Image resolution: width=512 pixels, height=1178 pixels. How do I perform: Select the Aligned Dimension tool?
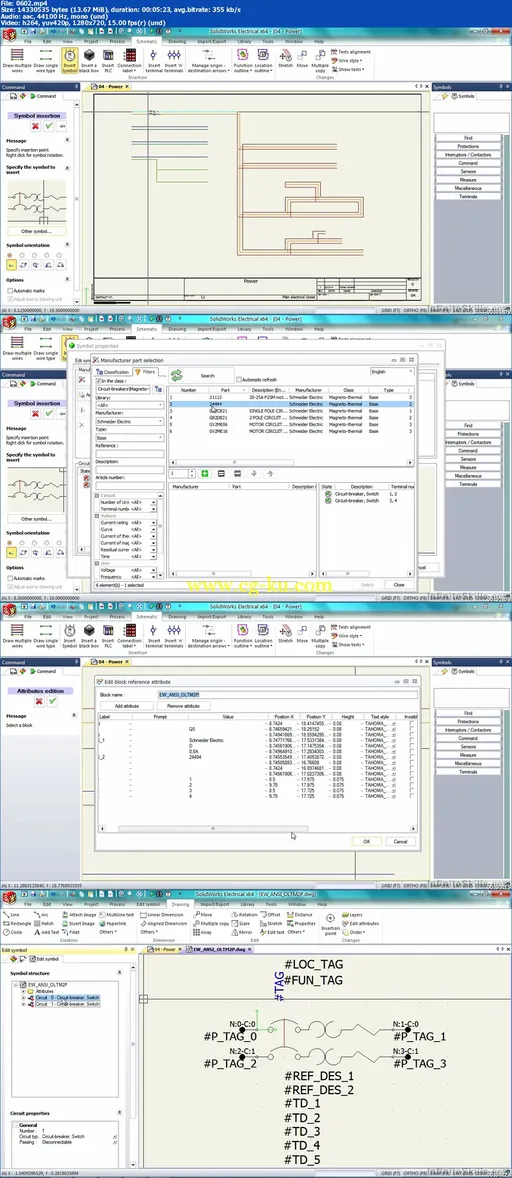[x=164, y=923]
